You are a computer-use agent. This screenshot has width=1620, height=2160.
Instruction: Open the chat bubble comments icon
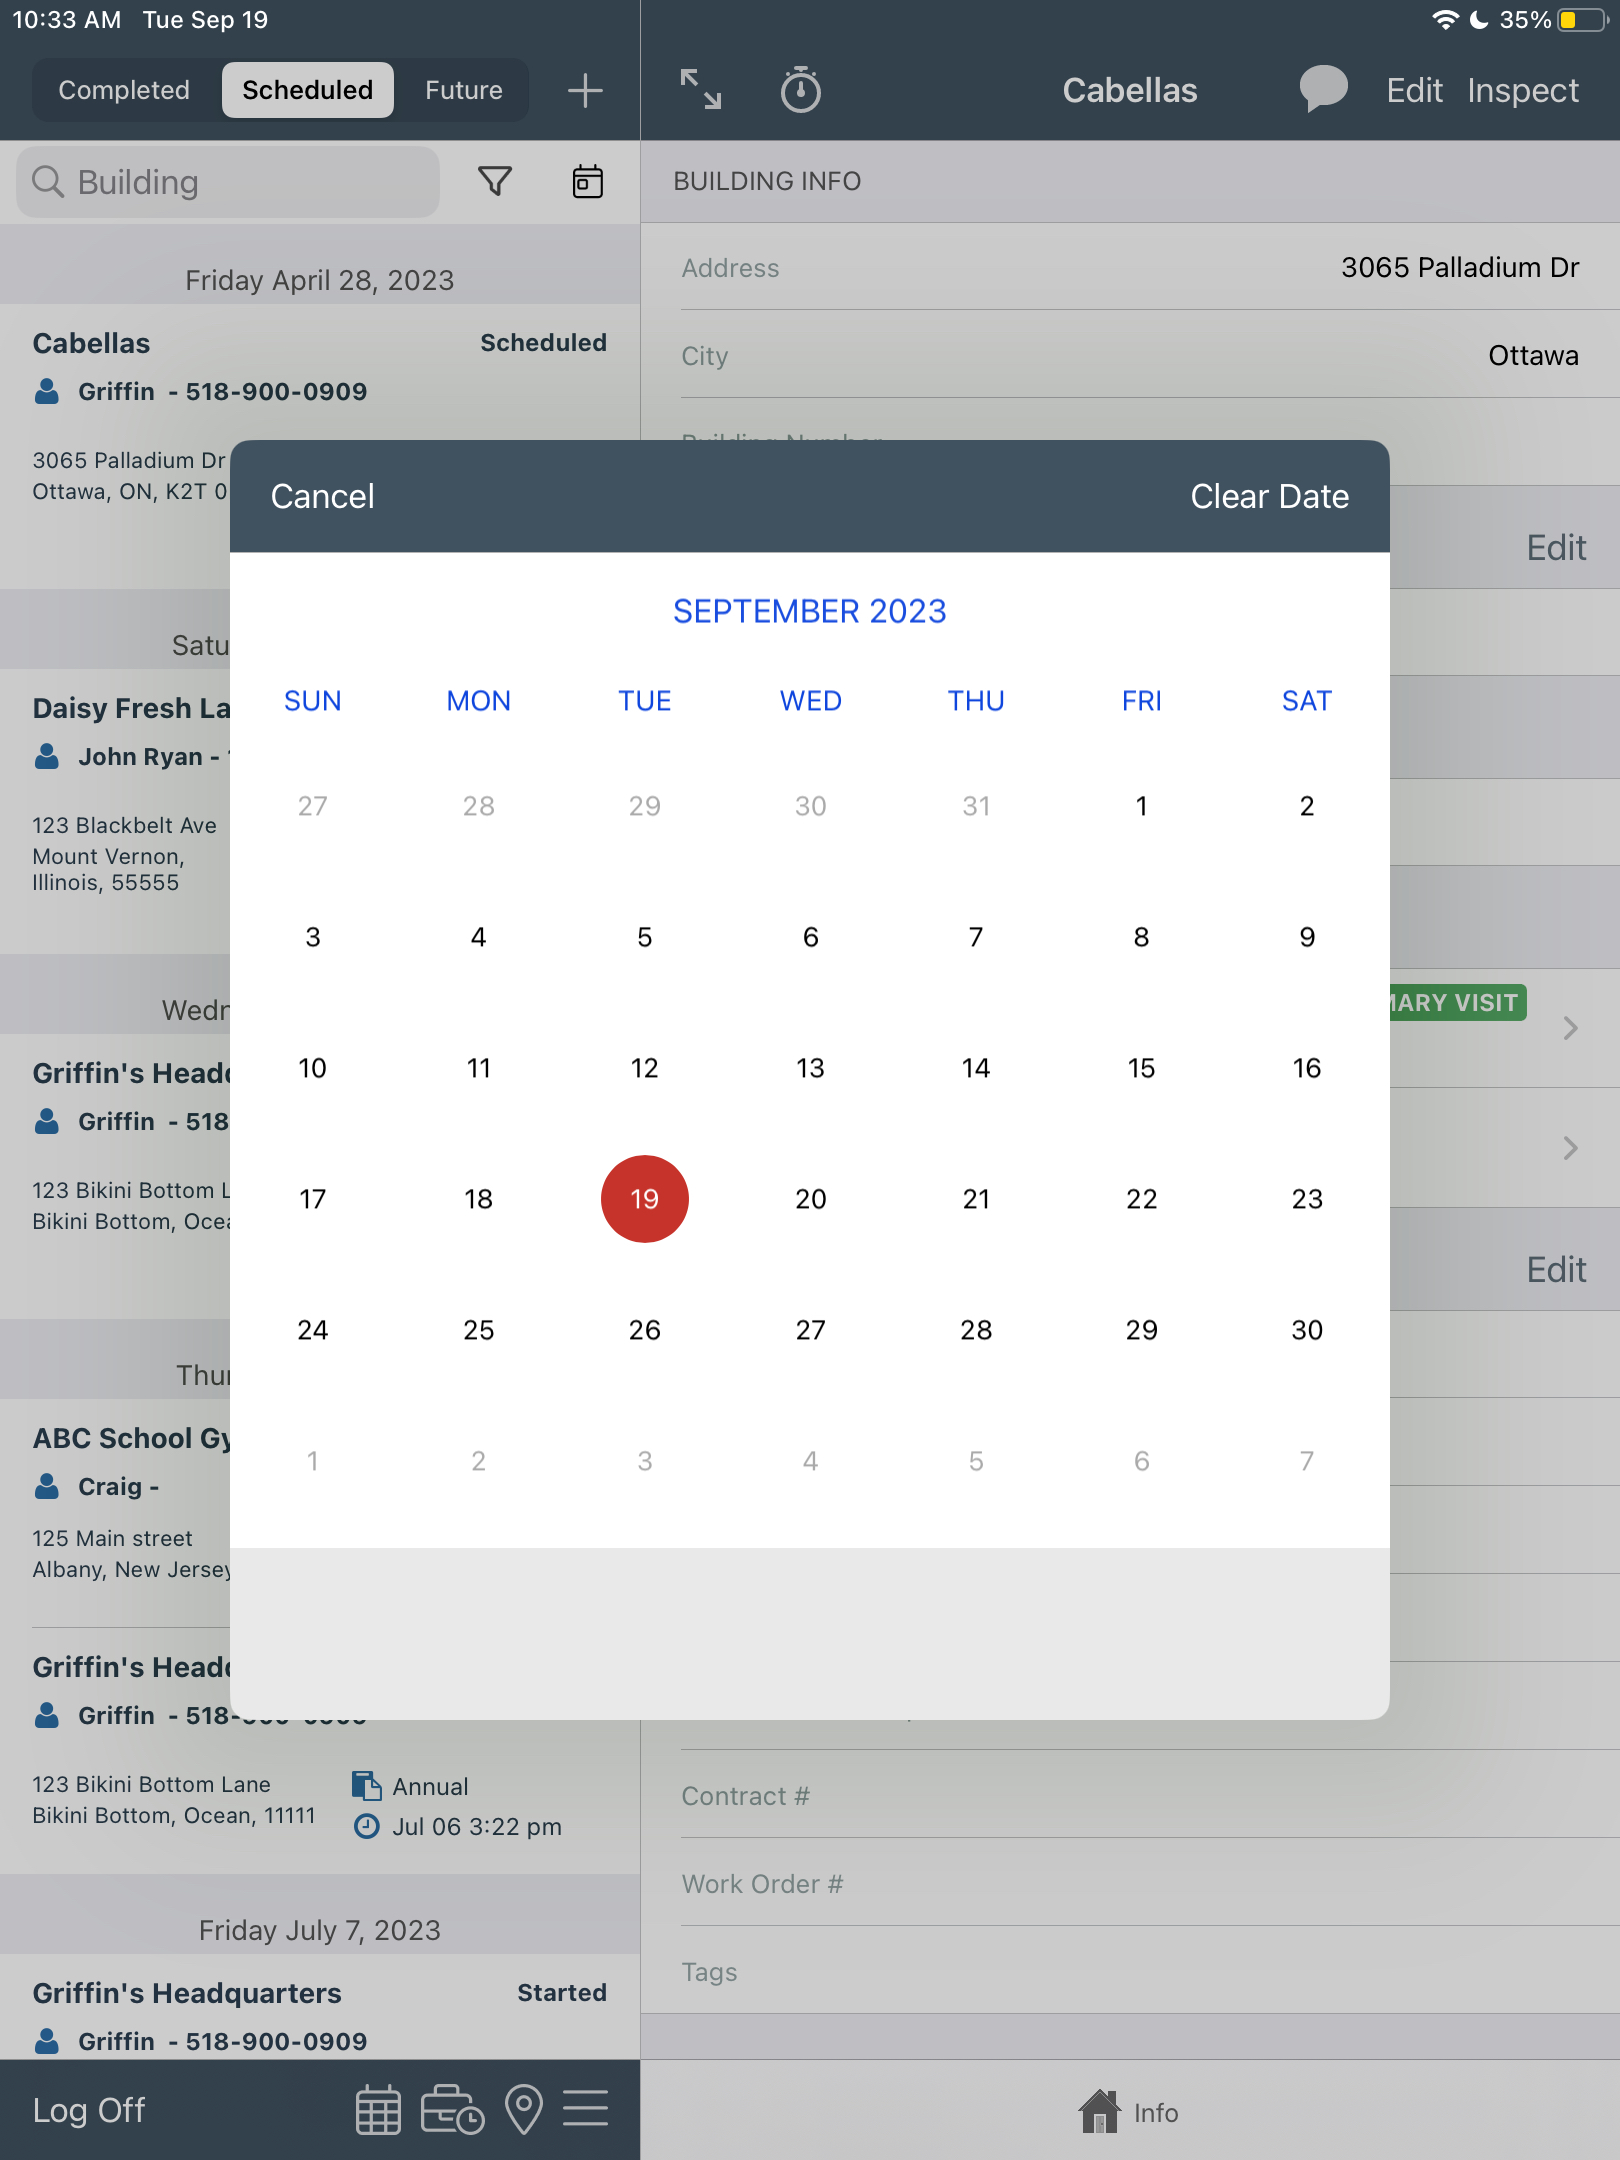point(1322,90)
